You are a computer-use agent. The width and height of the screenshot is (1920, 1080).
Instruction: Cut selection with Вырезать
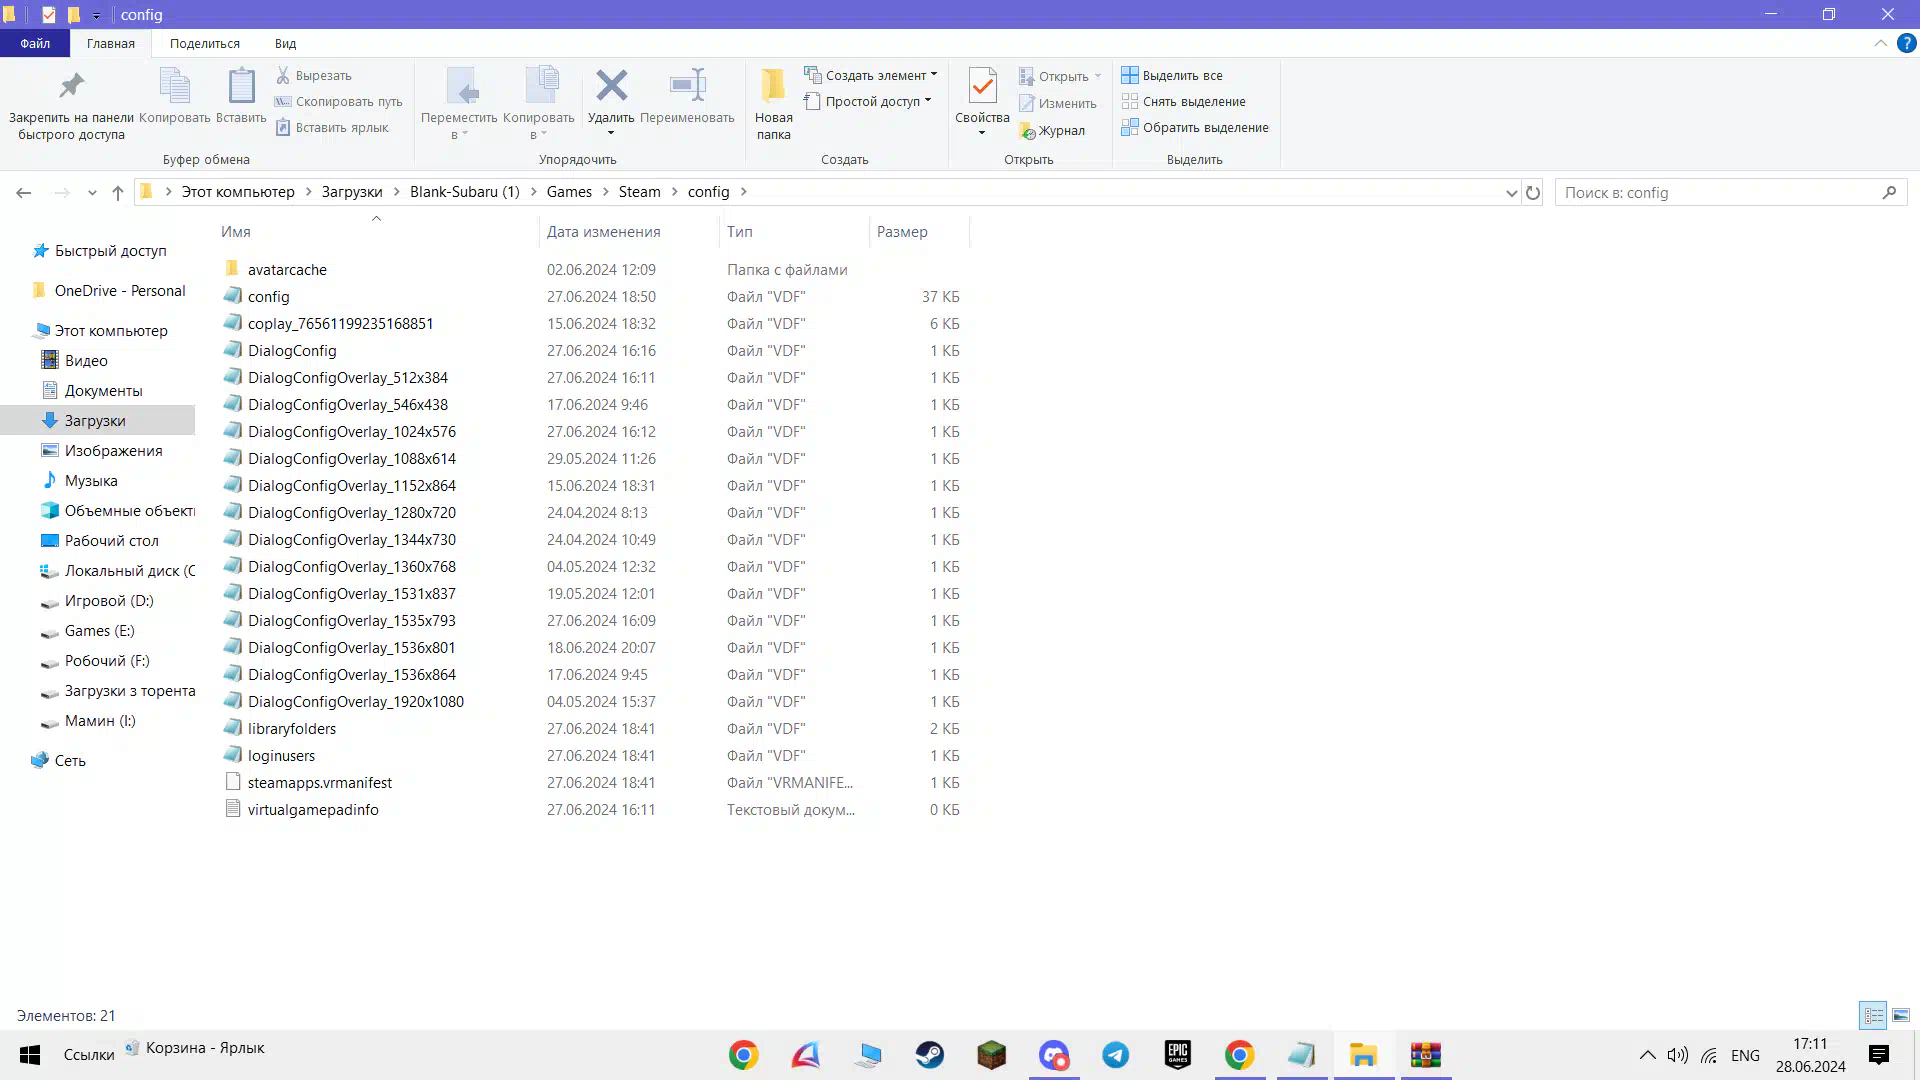coord(313,75)
